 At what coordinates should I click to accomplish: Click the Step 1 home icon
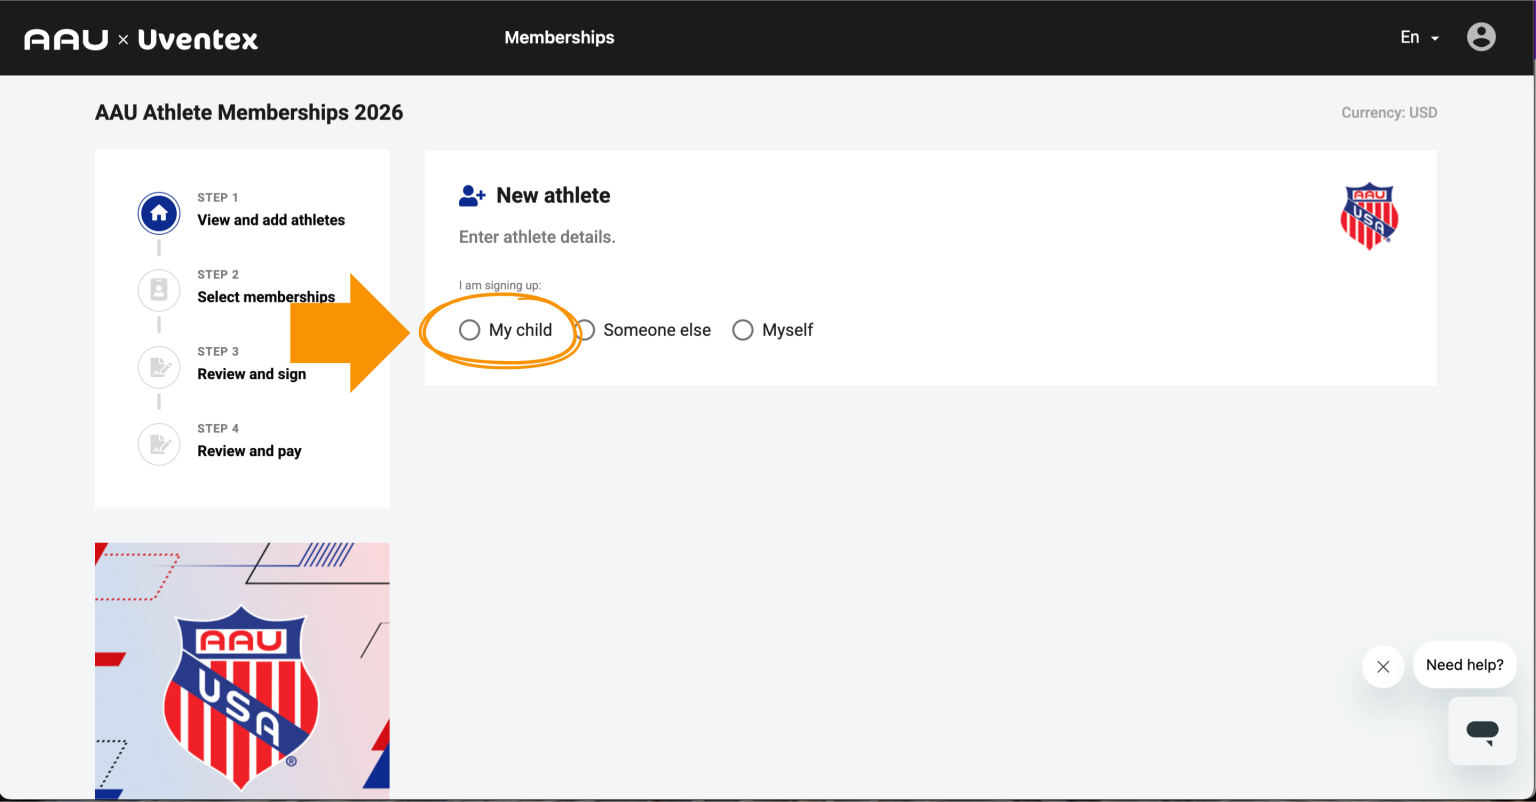click(x=159, y=213)
